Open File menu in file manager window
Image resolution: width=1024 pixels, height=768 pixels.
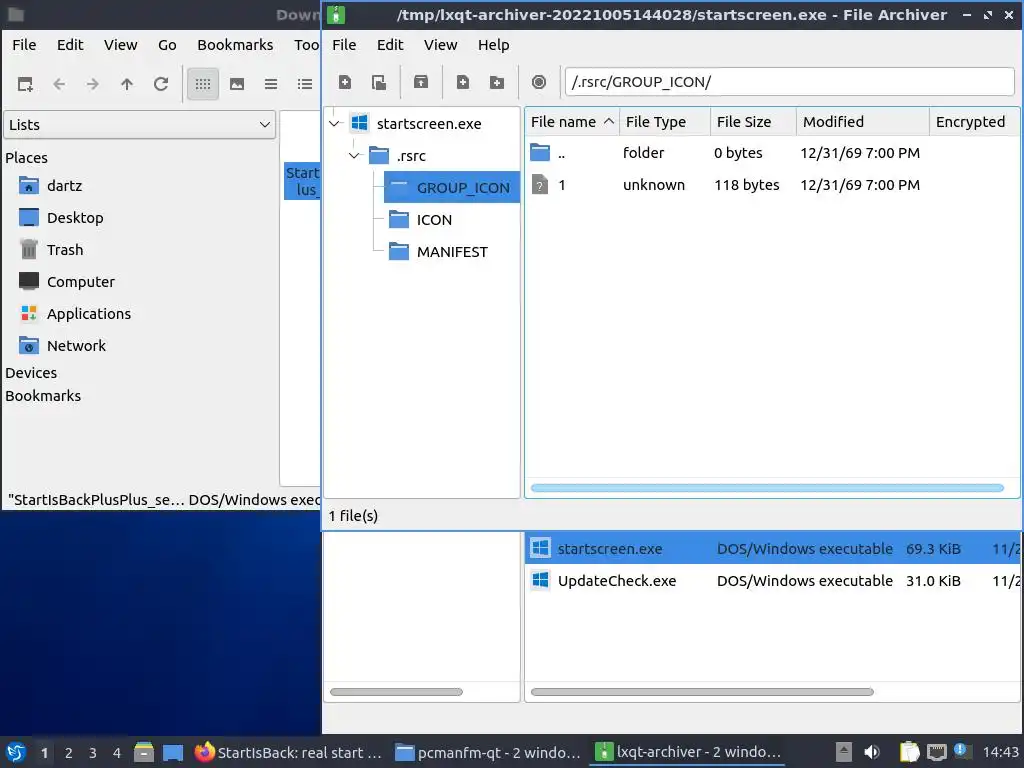click(x=24, y=45)
